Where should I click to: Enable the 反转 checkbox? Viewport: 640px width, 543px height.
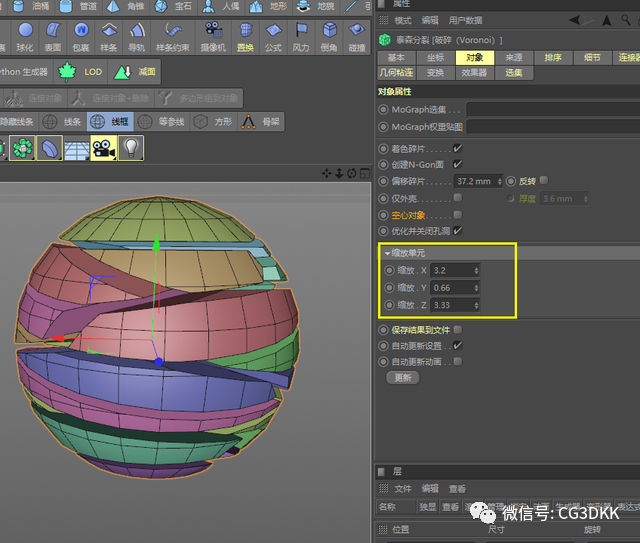tap(544, 180)
